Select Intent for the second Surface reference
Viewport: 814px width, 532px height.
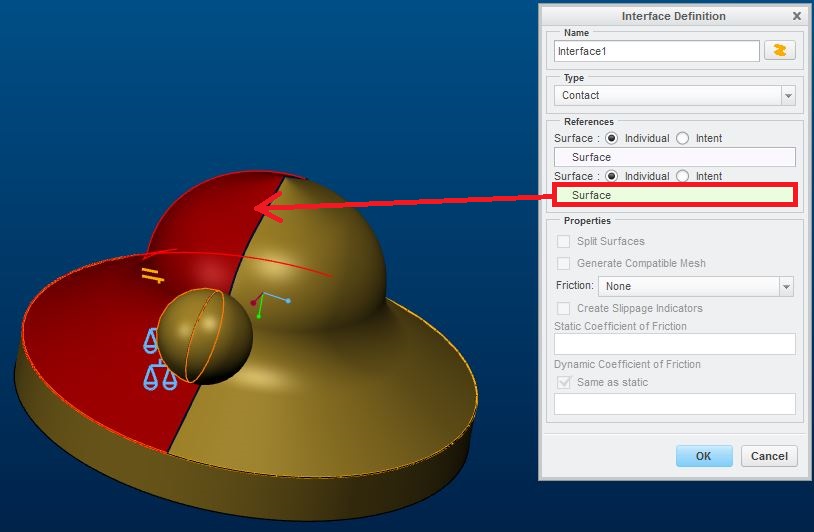pos(683,176)
